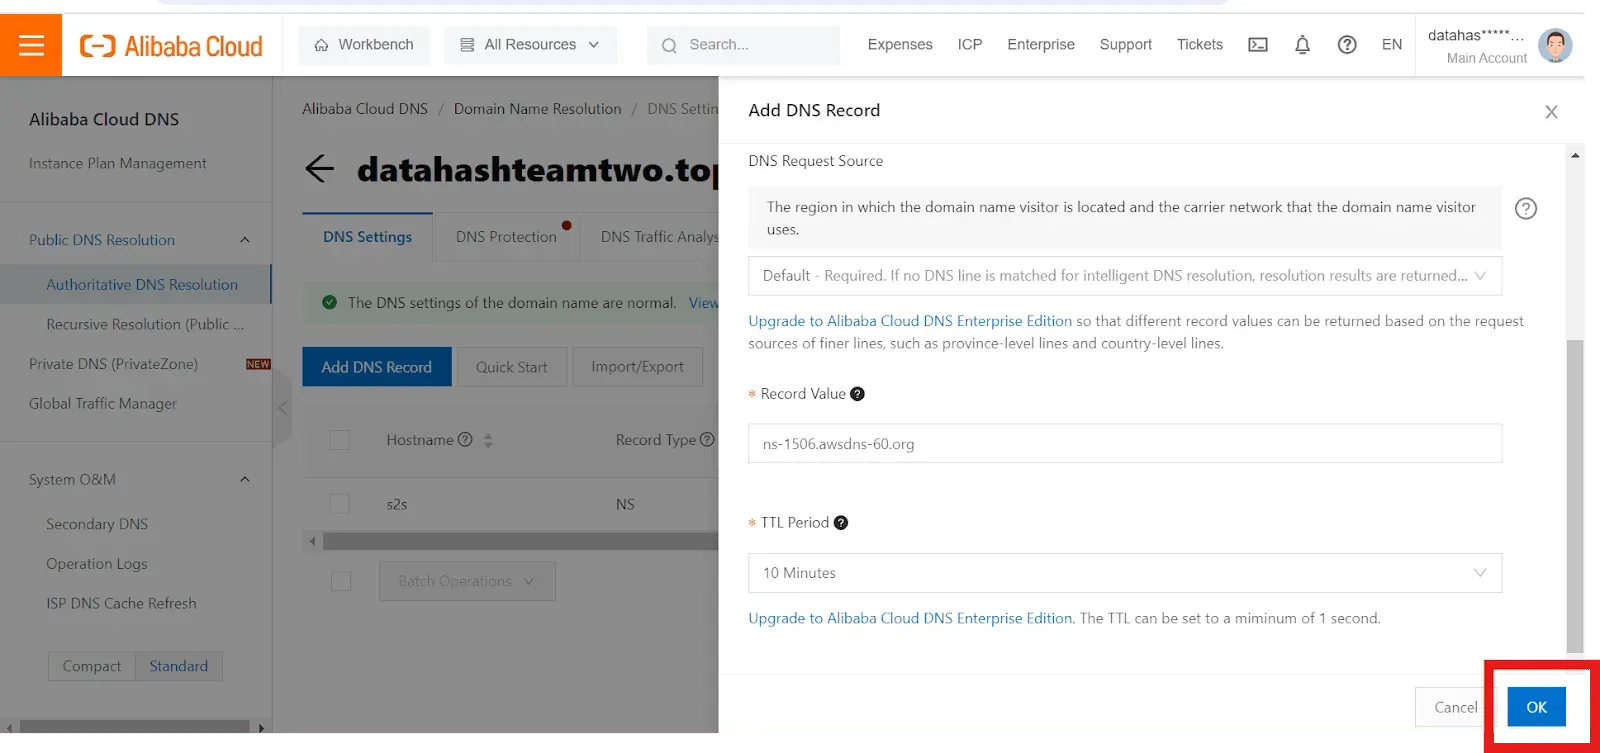
Task: Open the Enterprise menu
Action: (x=1041, y=45)
